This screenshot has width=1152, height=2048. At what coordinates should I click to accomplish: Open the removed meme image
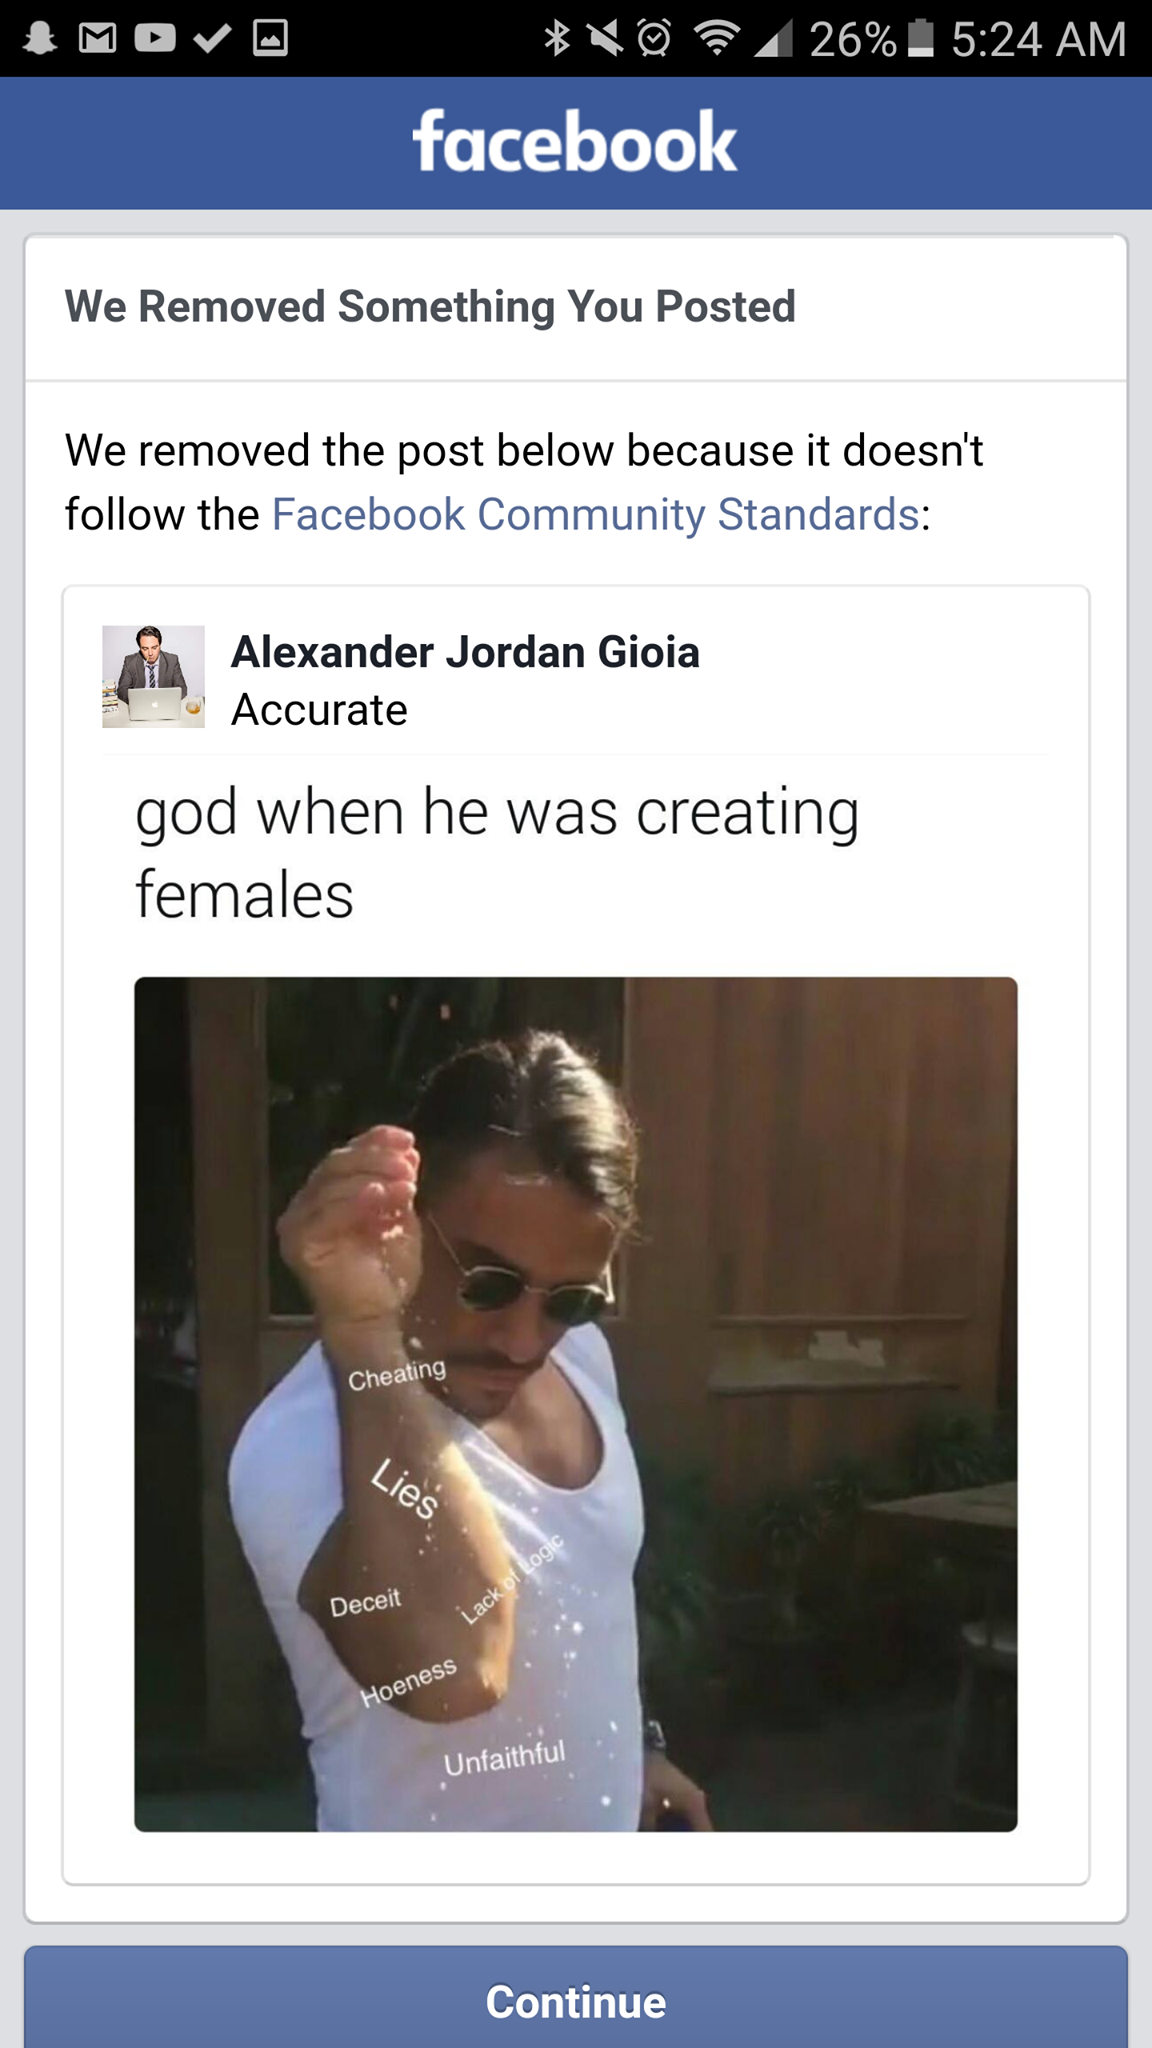pos(576,1404)
